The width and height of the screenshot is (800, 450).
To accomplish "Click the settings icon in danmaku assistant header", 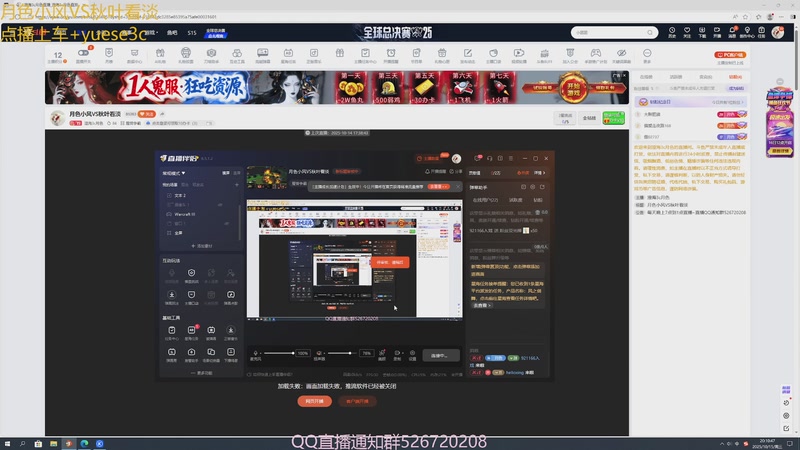I will (533, 187).
